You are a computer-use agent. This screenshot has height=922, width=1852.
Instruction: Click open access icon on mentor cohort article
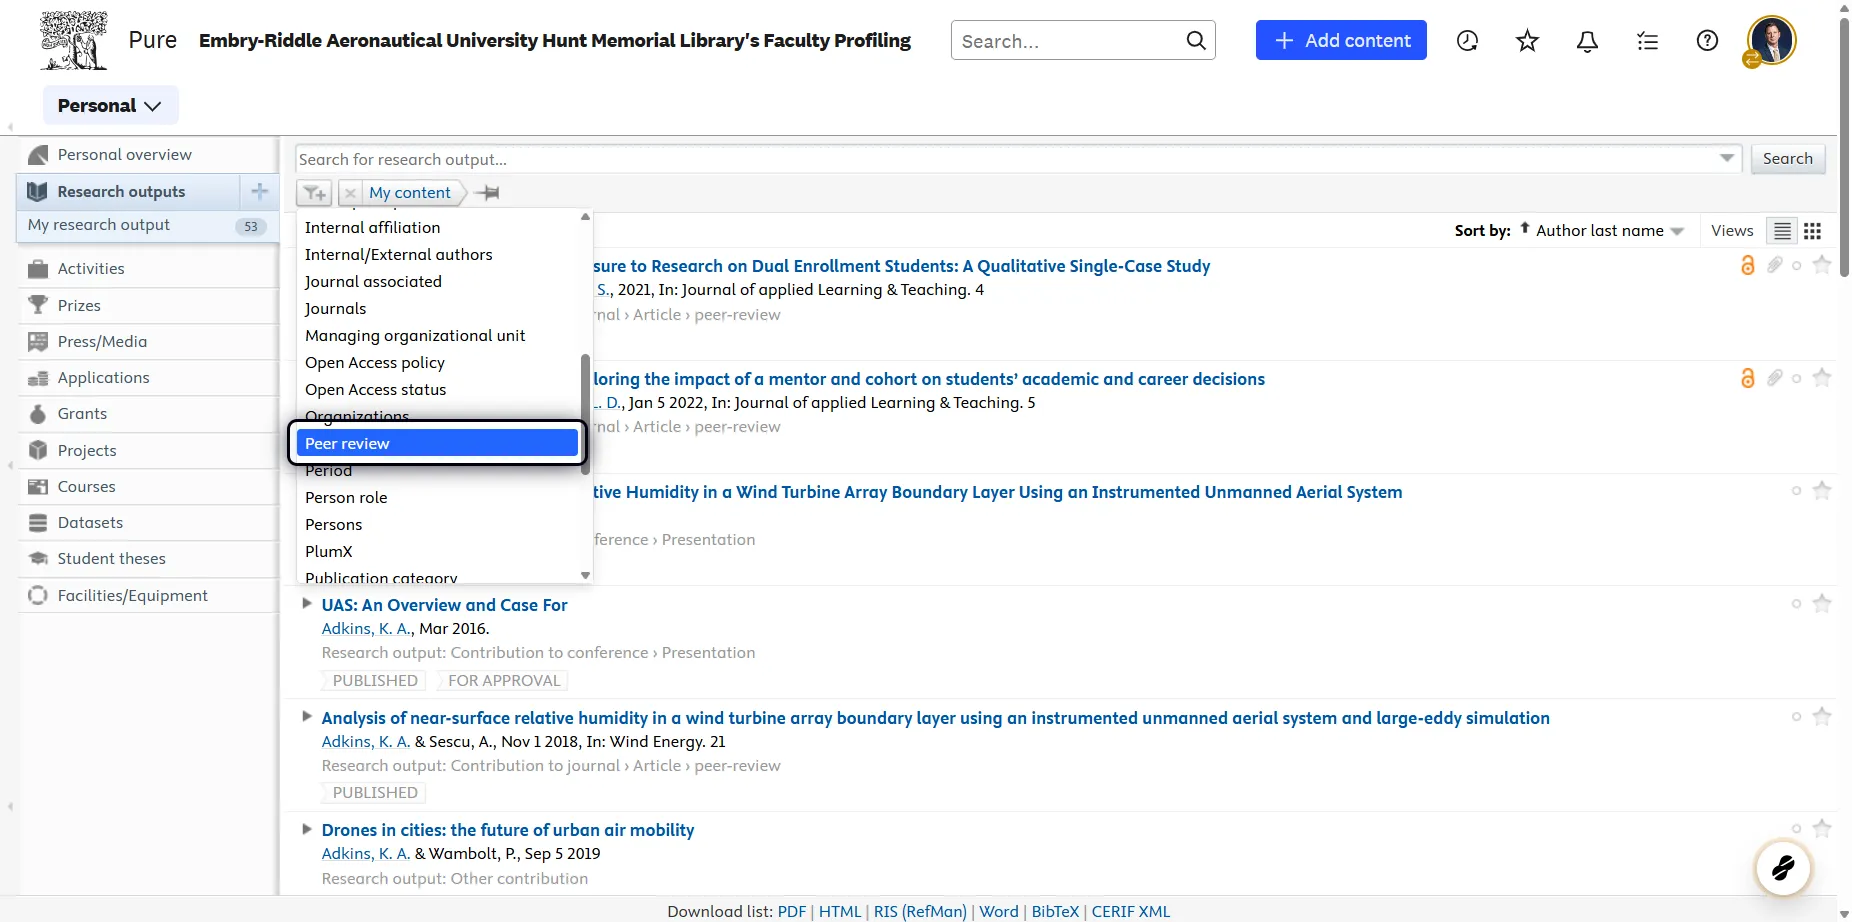[1748, 378]
